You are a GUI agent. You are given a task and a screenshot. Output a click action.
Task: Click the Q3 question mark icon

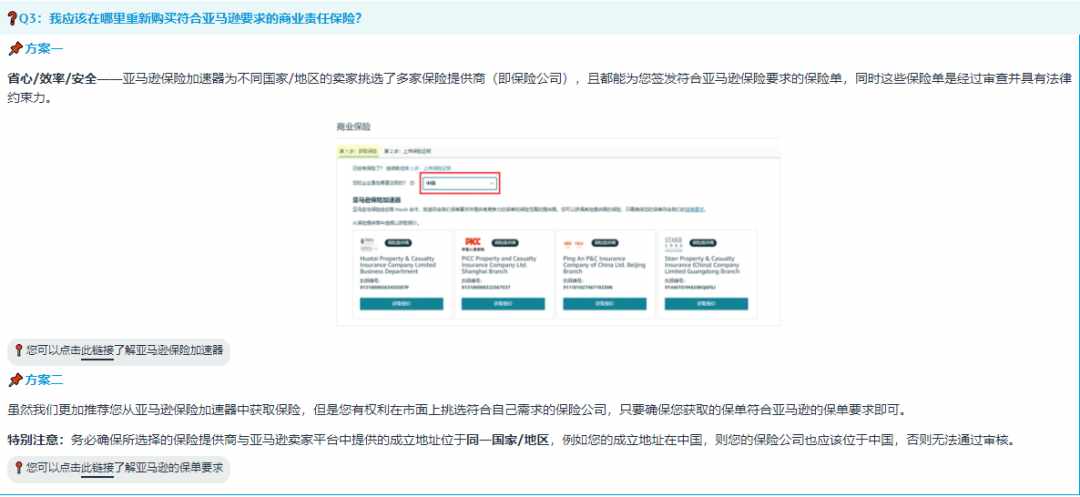click(12, 19)
